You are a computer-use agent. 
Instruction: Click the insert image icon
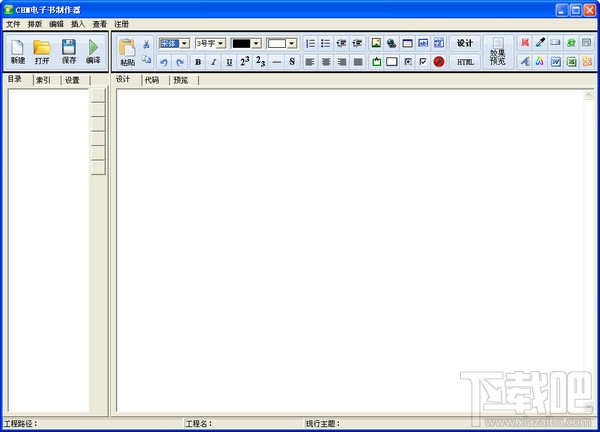[376, 43]
